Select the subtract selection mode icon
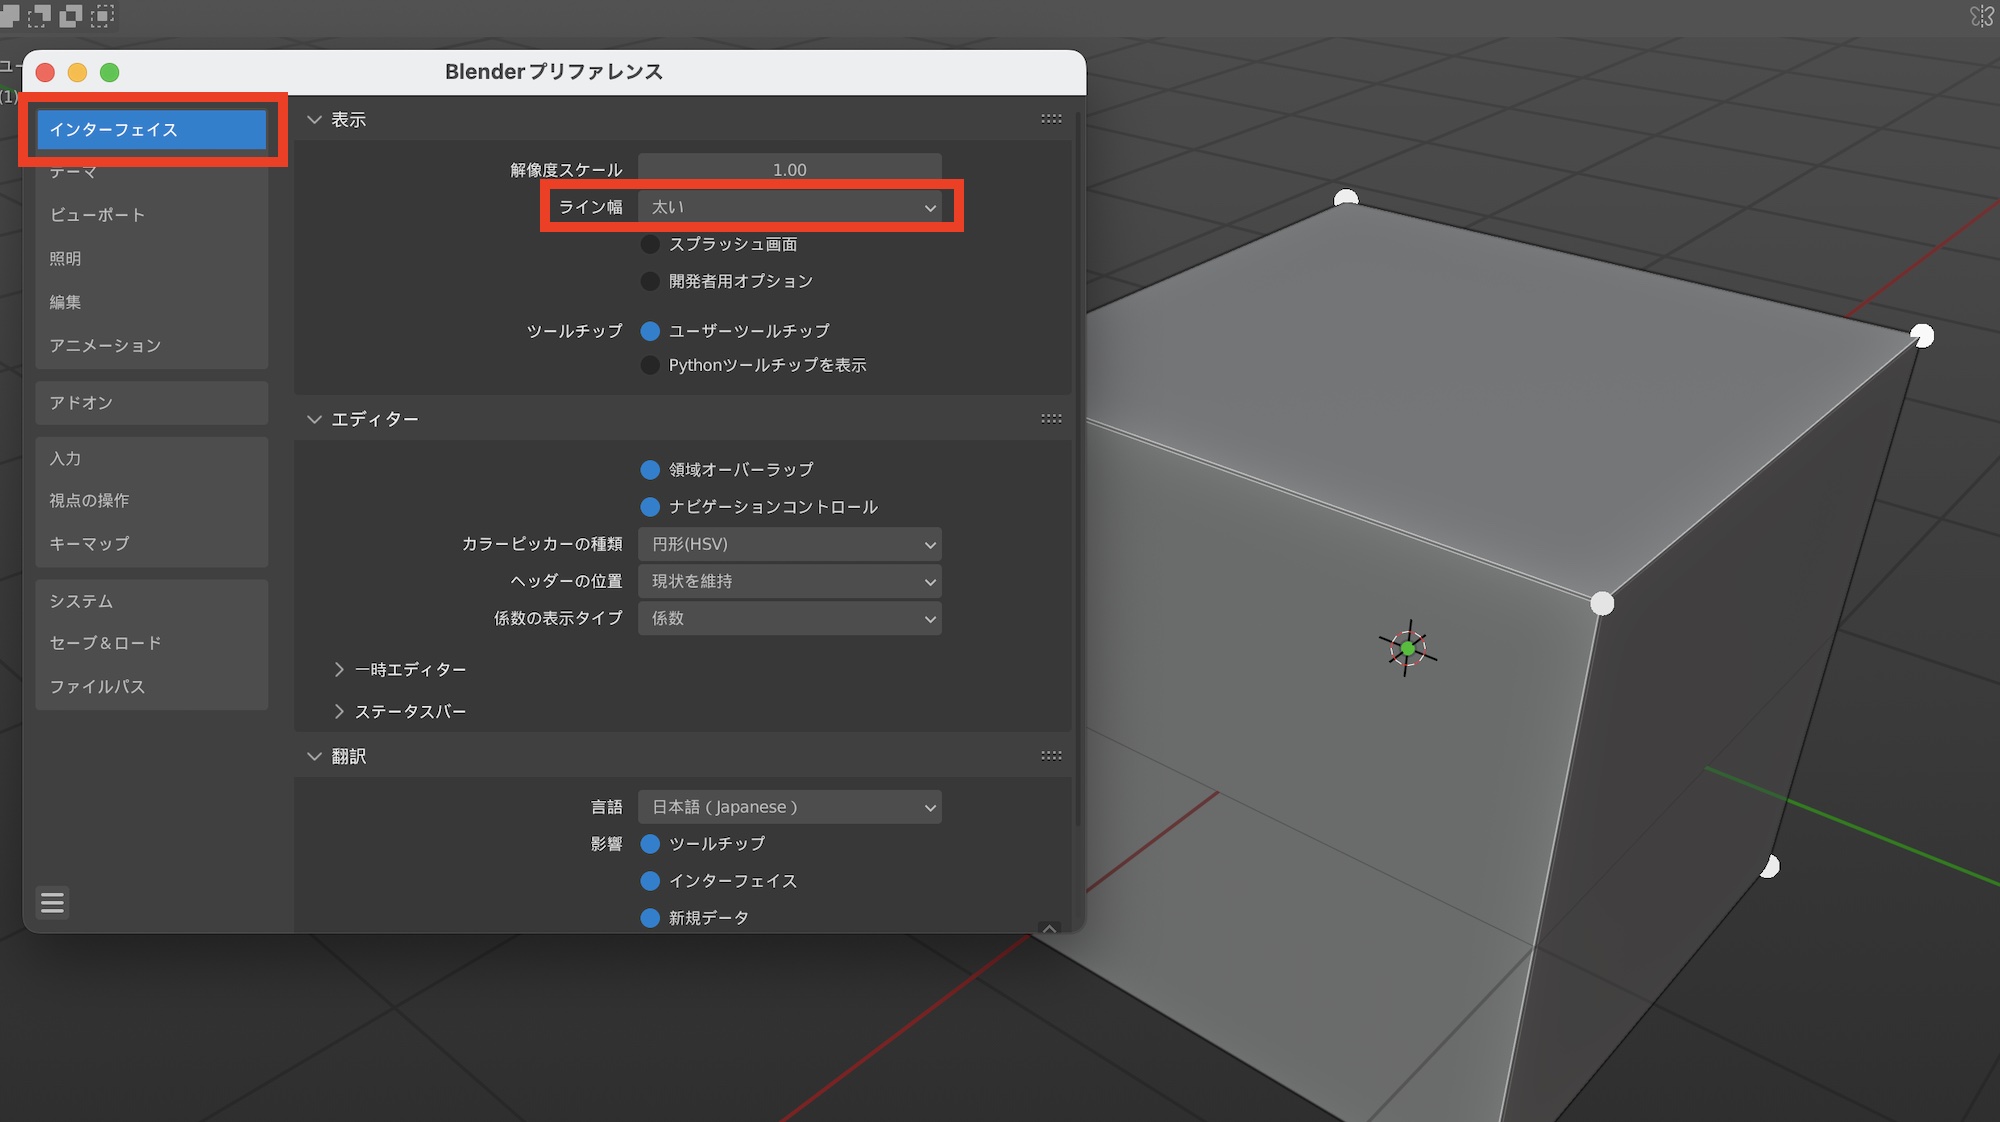The width and height of the screenshot is (2000, 1122). point(40,15)
